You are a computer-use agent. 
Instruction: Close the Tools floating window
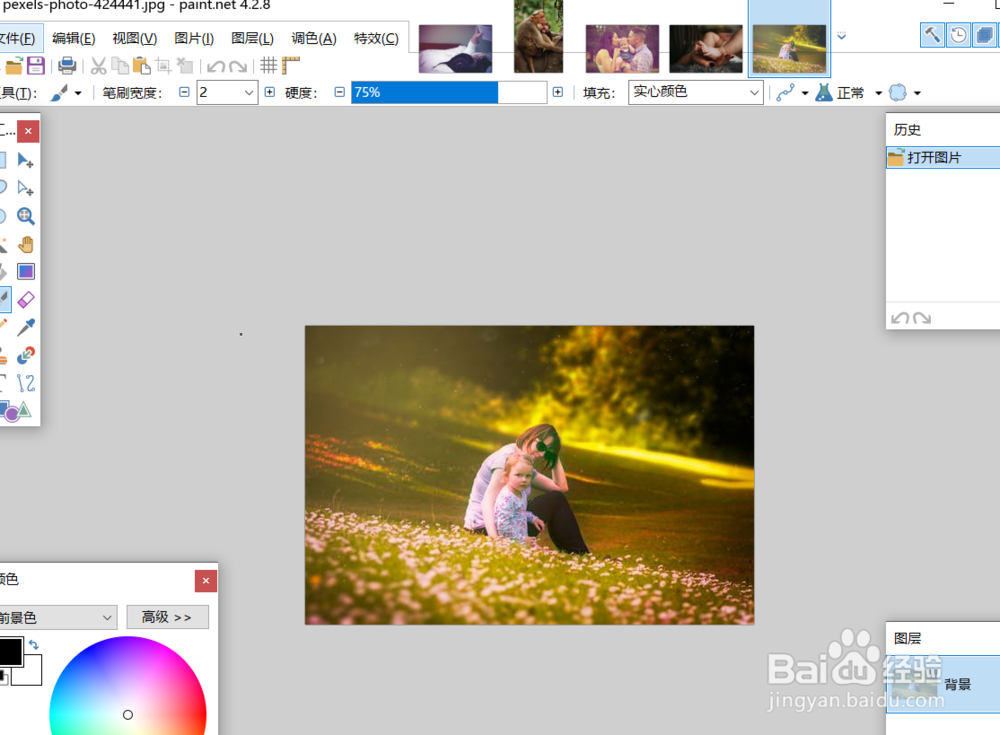click(28, 131)
